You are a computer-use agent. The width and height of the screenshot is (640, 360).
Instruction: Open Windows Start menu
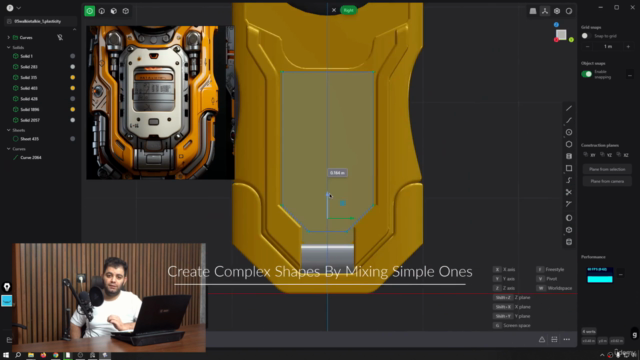(x=6, y=356)
